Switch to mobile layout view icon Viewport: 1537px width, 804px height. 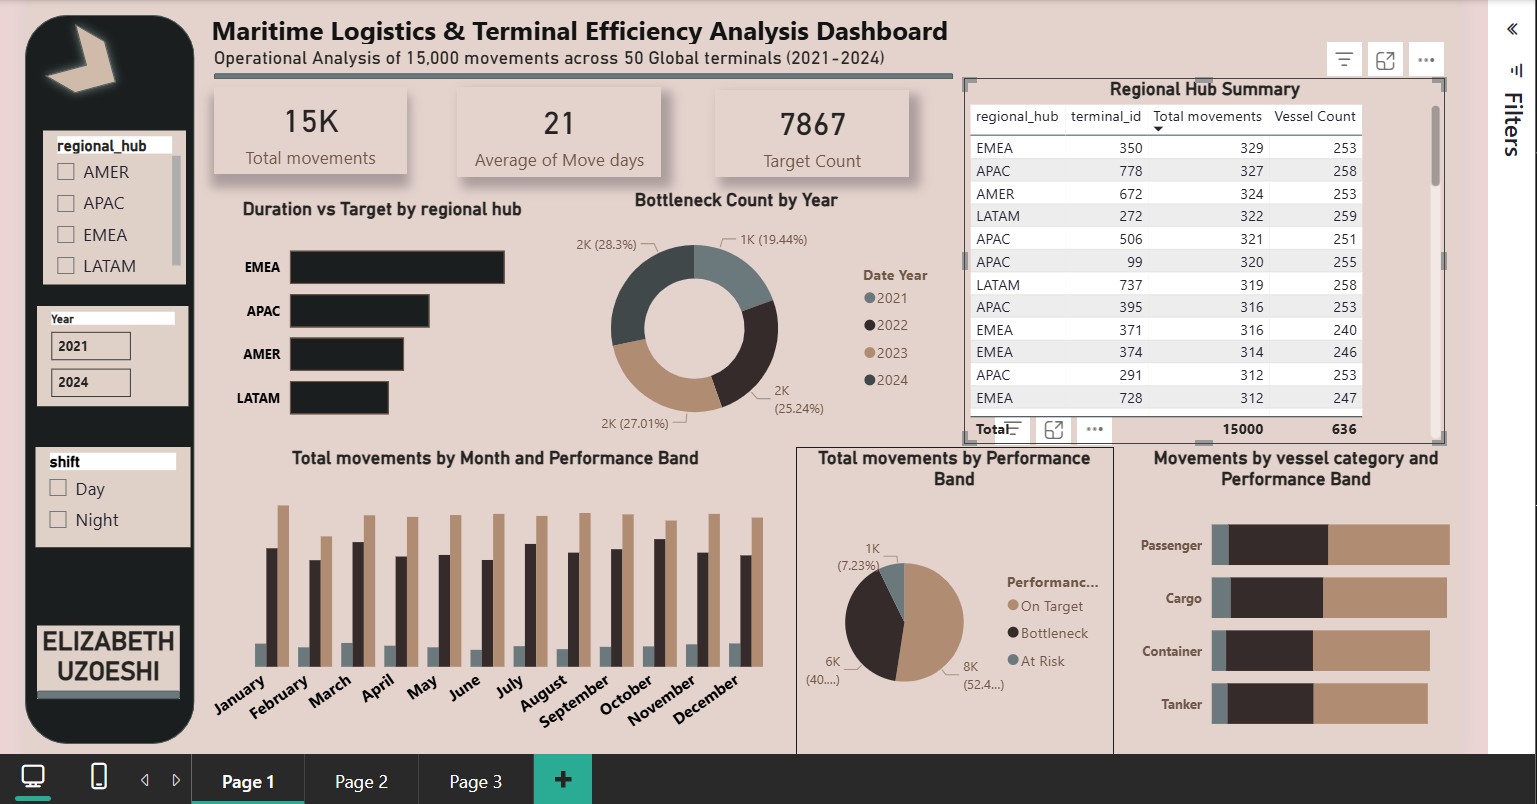pos(99,777)
